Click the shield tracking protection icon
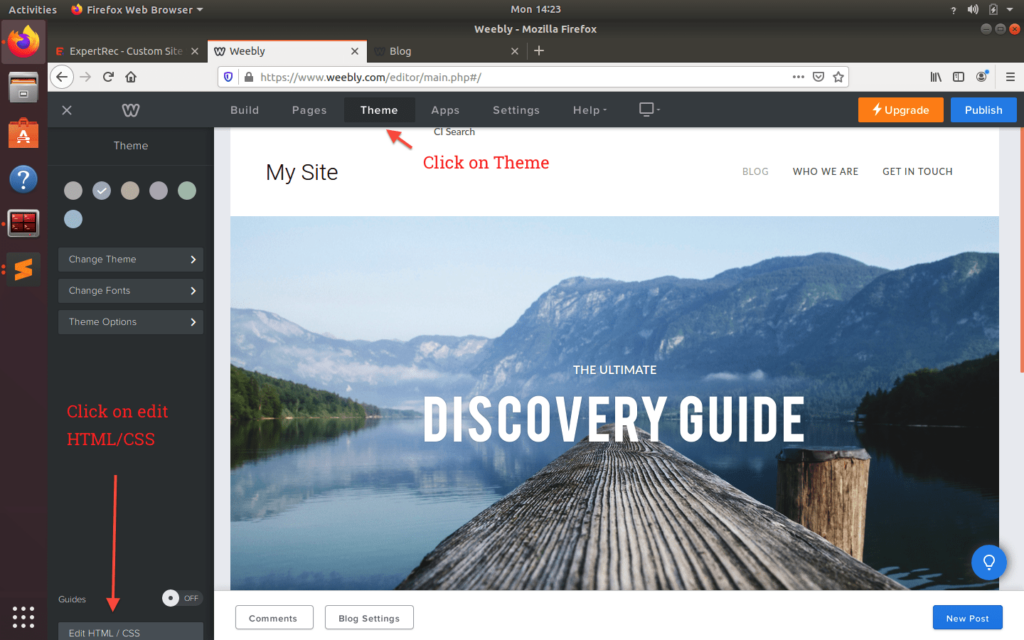1024x640 pixels. coord(228,76)
